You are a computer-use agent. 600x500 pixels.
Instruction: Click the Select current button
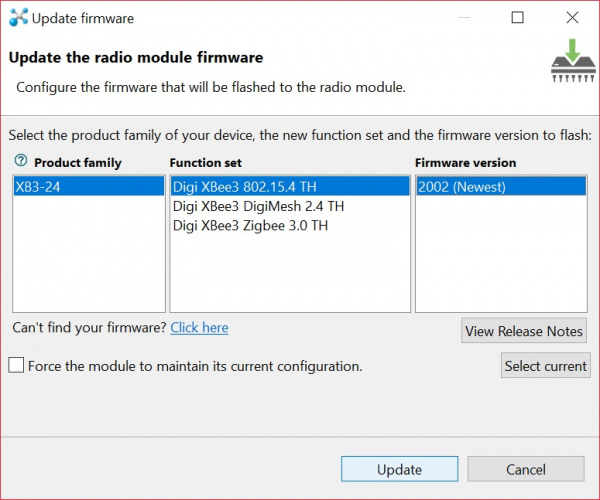coord(546,366)
